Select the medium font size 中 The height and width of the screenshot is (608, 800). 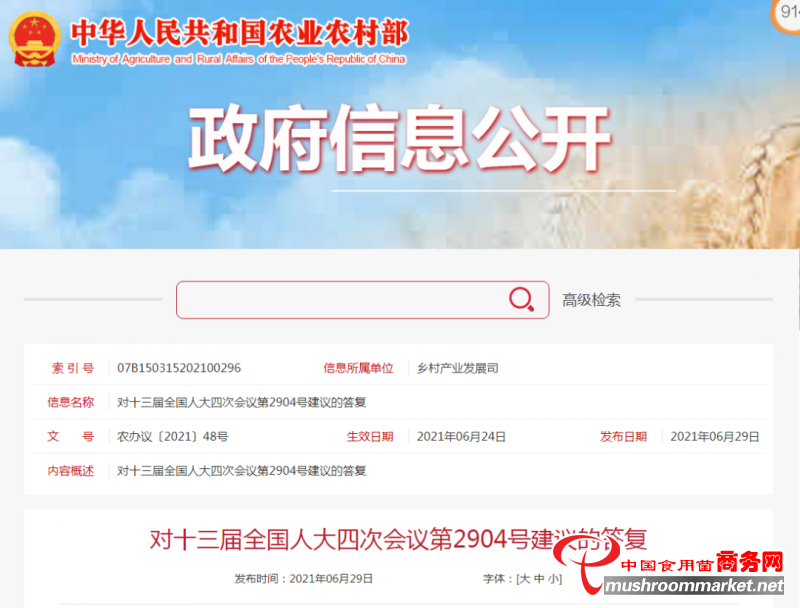click(539, 579)
